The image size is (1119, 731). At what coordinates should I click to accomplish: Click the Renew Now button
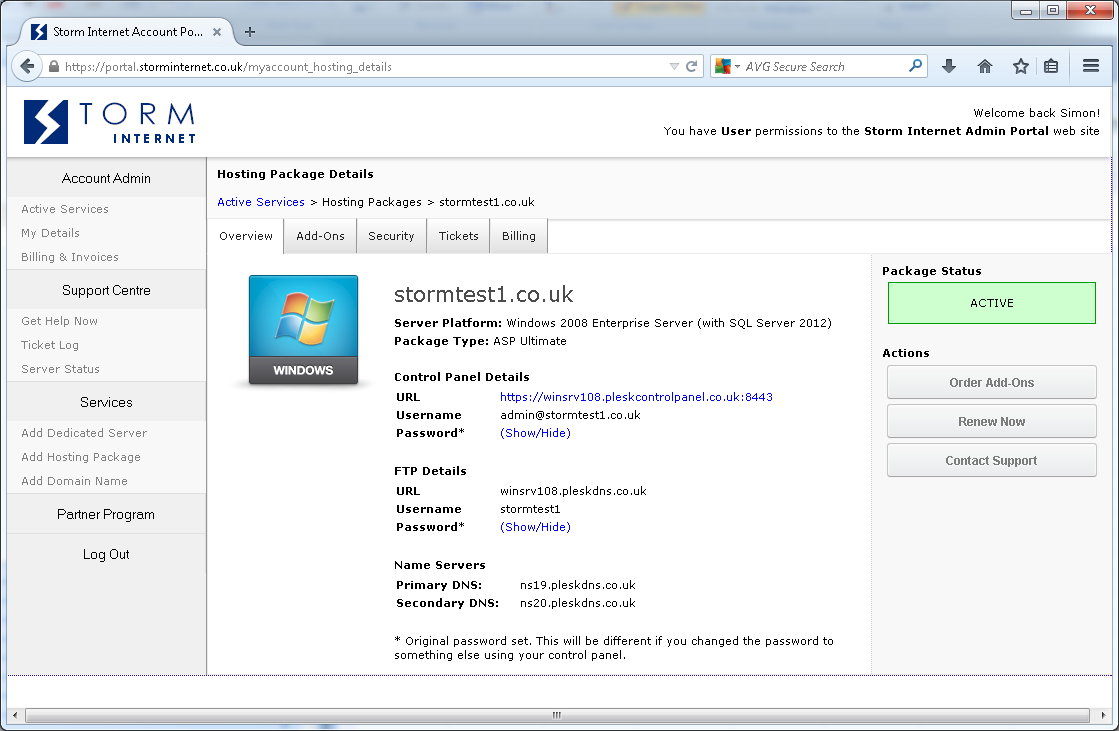[x=991, y=421]
